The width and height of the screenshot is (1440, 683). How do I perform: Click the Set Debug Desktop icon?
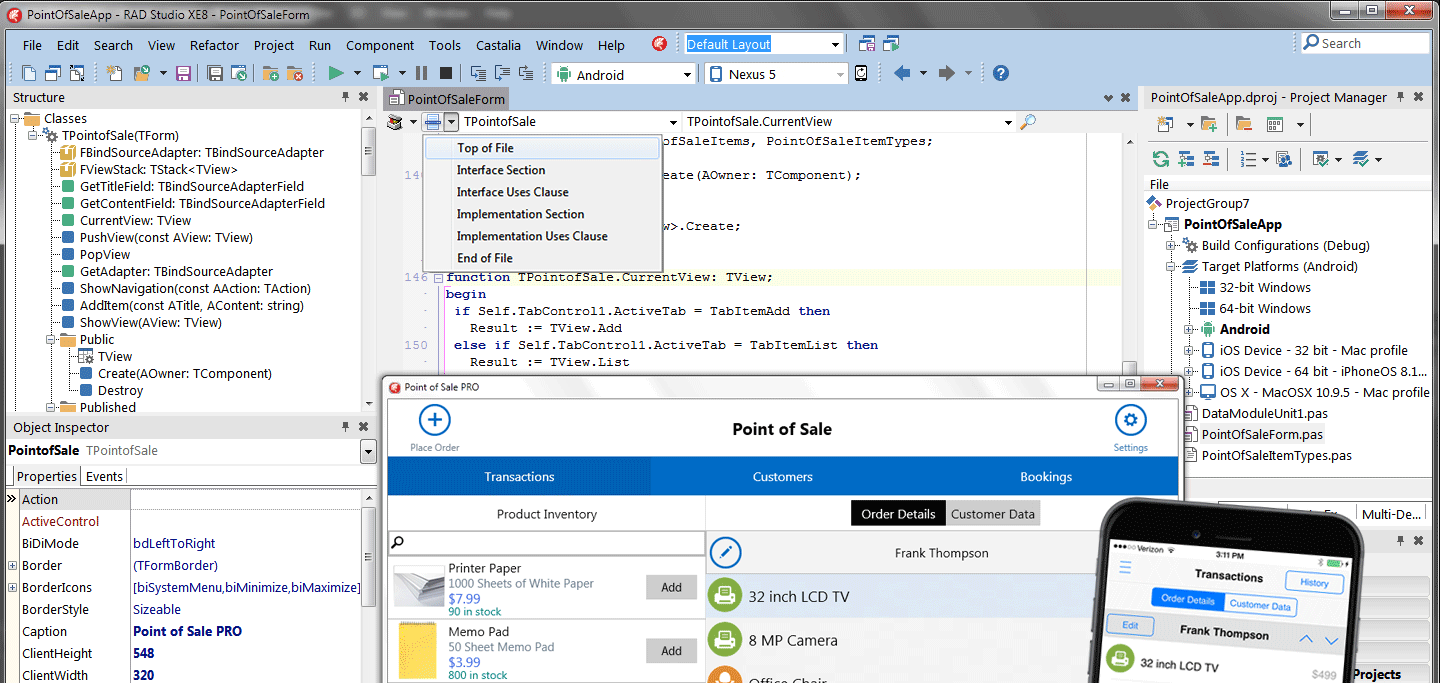point(891,44)
